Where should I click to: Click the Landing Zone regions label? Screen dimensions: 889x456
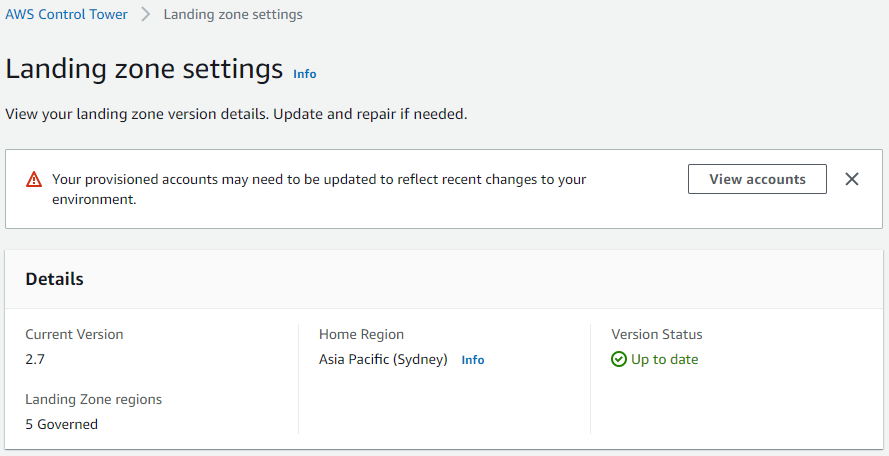(93, 399)
